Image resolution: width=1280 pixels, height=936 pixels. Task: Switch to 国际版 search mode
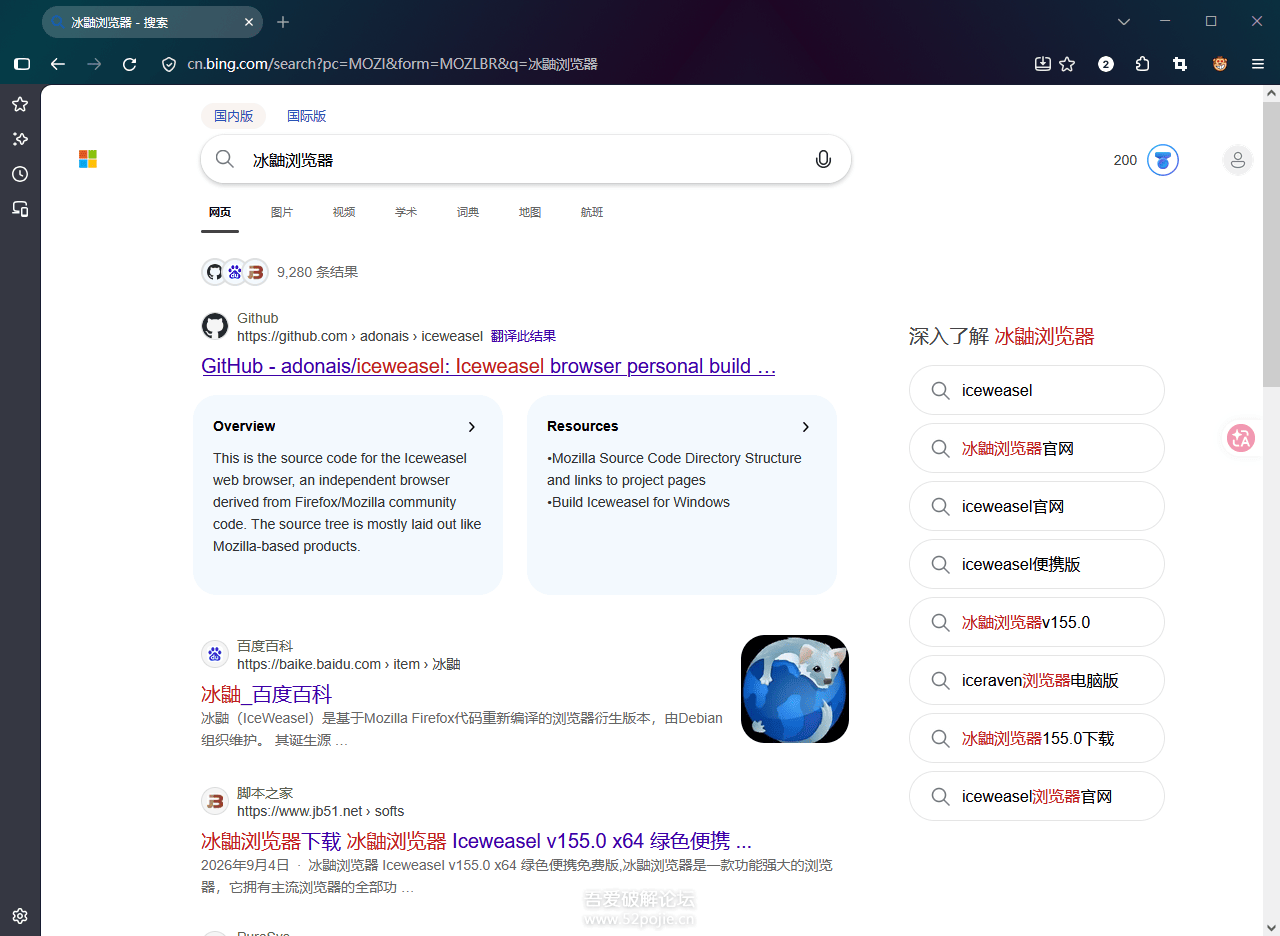coord(307,116)
